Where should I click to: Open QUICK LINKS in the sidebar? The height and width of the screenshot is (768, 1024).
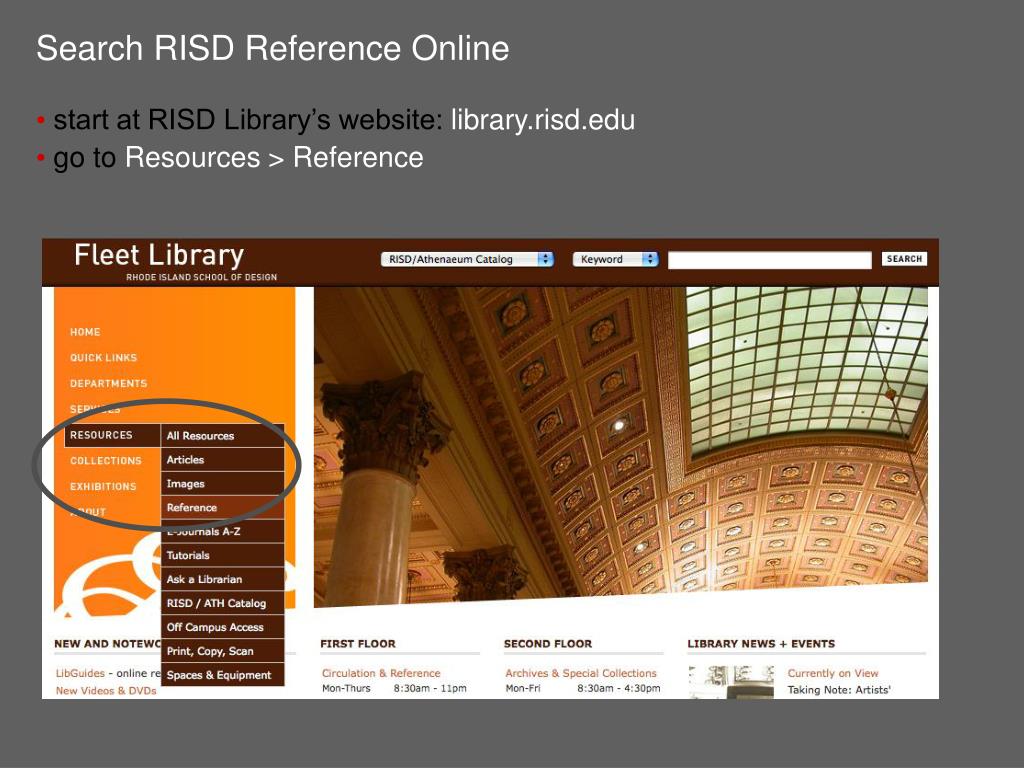click(103, 358)
